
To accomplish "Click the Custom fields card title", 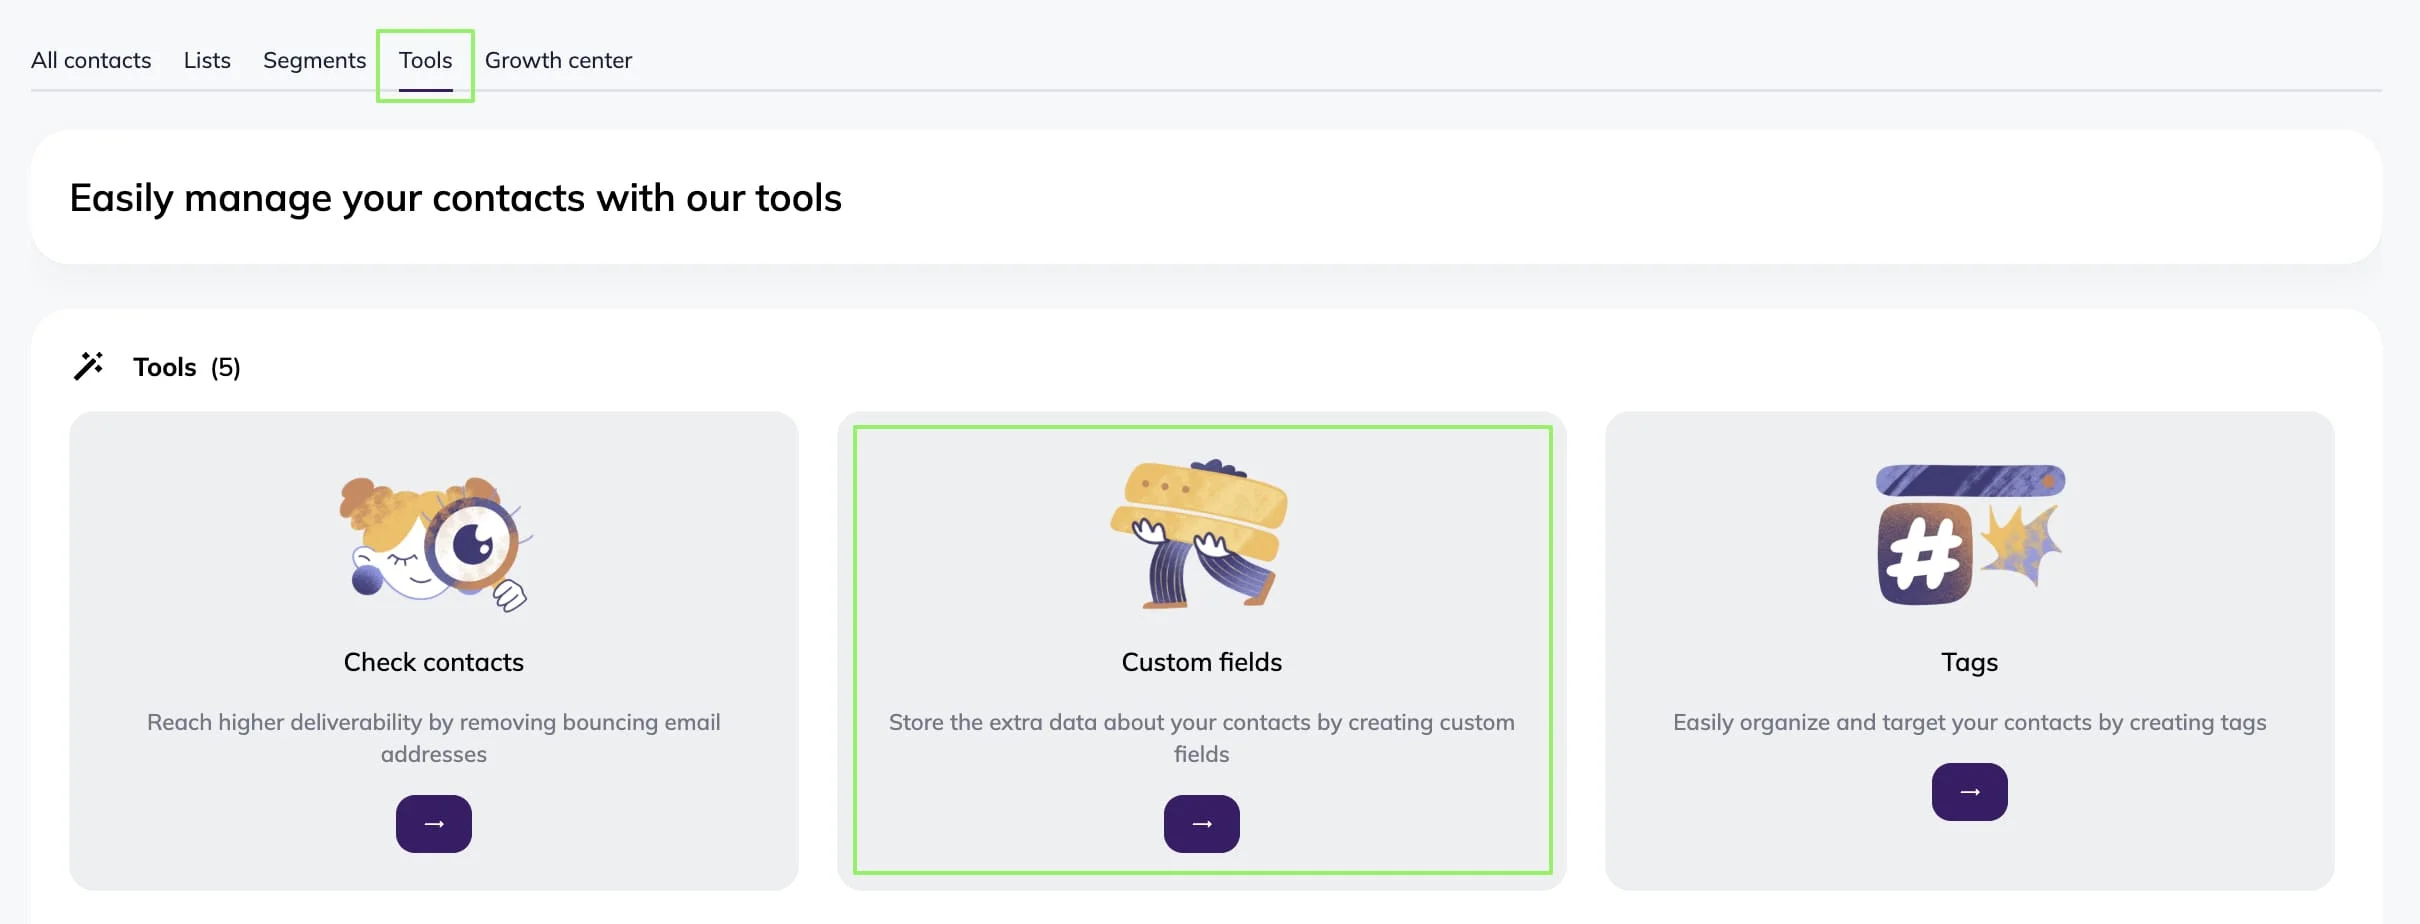I will [1201, 661].
